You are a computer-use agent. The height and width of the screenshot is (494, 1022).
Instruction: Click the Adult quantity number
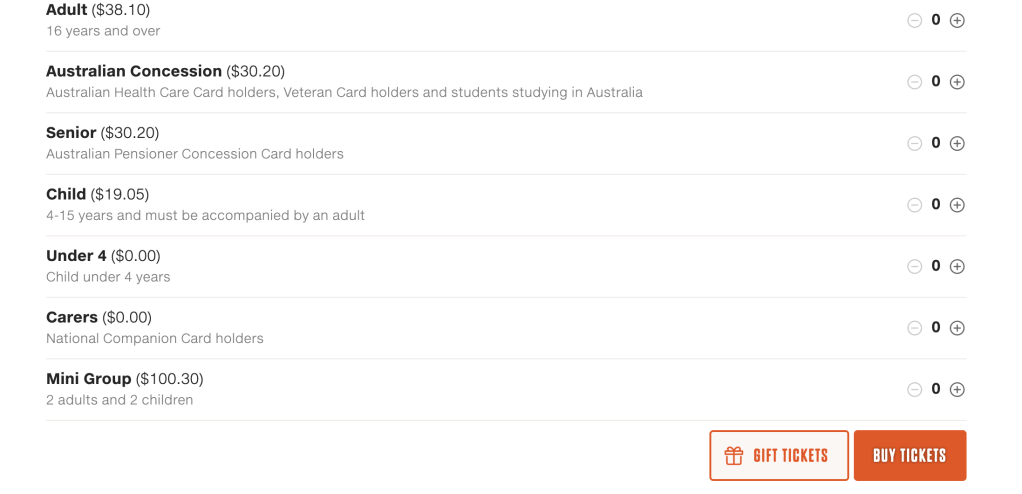point(936,19)
